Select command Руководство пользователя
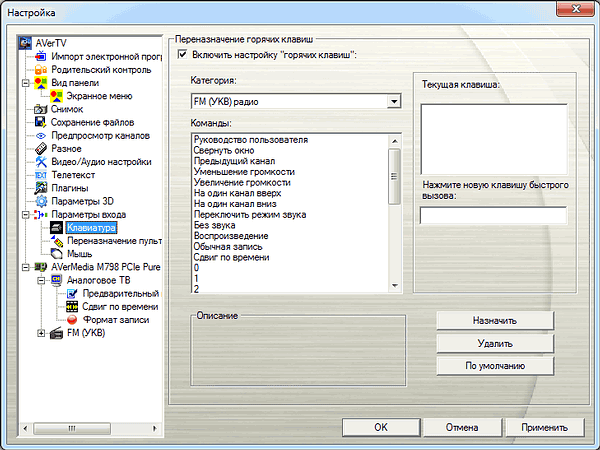 click(x=290, y=140)
